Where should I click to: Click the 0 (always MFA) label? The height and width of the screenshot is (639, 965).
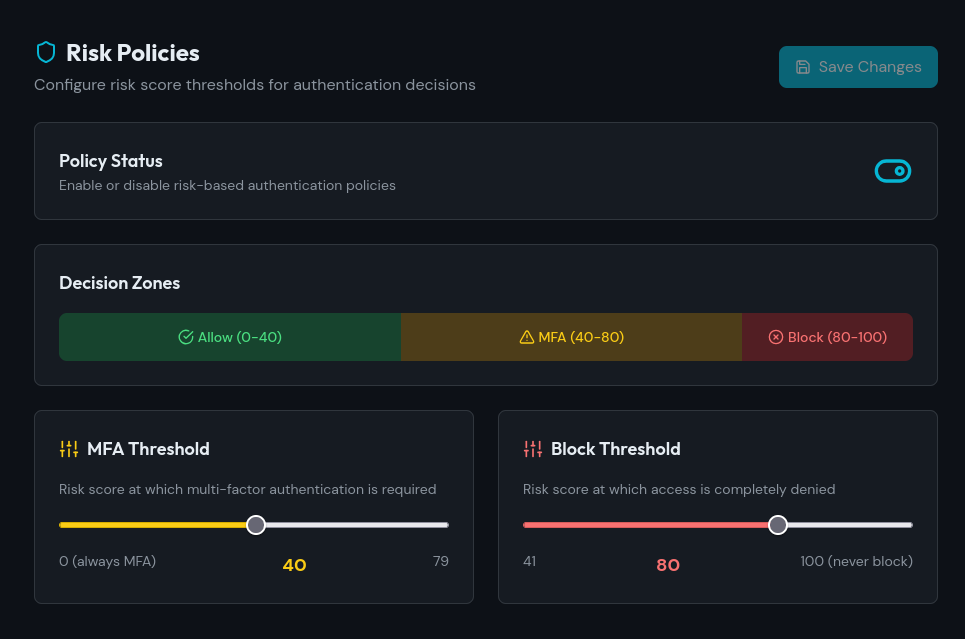pos(107,561)
